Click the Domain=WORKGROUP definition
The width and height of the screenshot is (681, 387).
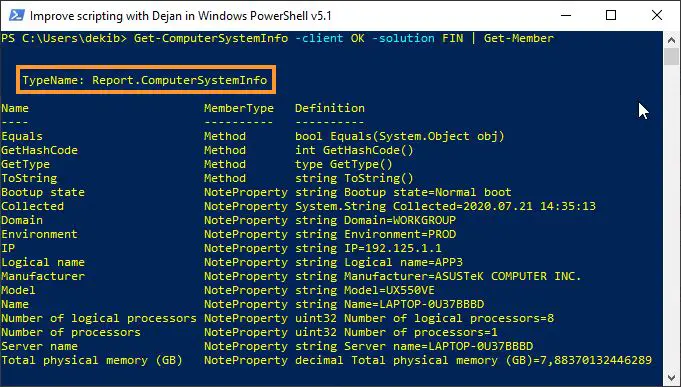(400, 220)
